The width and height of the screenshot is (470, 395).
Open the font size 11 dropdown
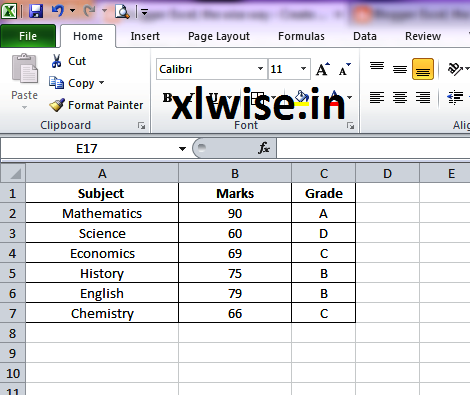click(x=303, y=69)
